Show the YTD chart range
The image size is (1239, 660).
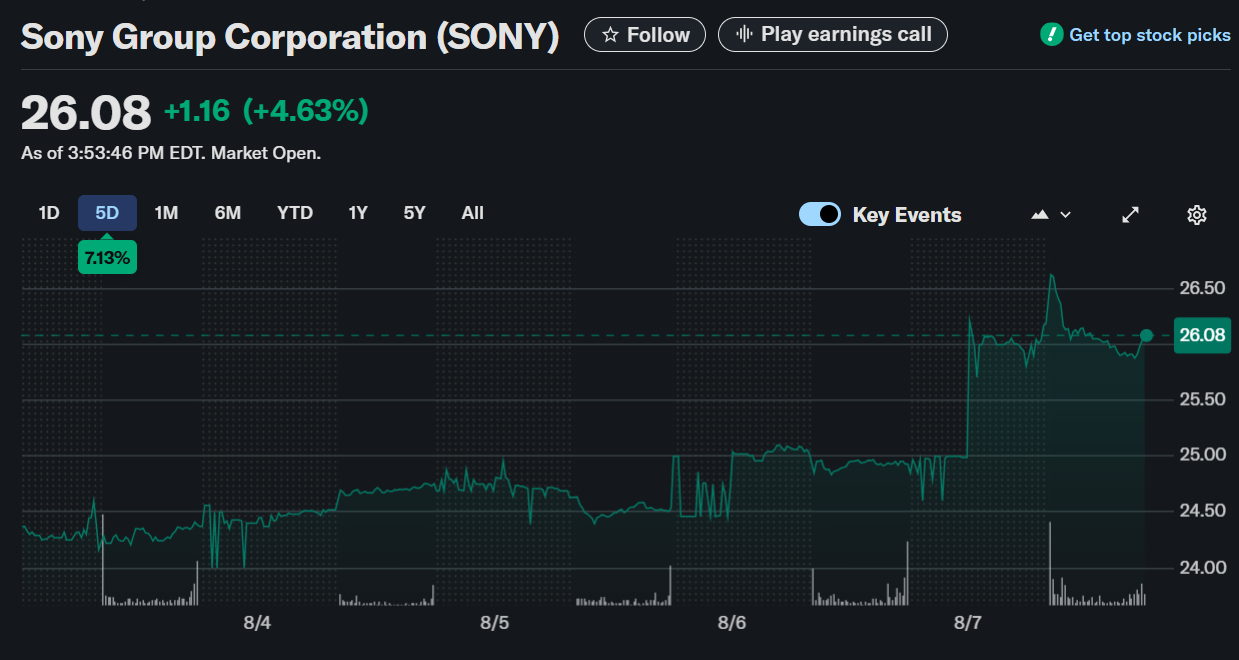click(x=295, y=213)
